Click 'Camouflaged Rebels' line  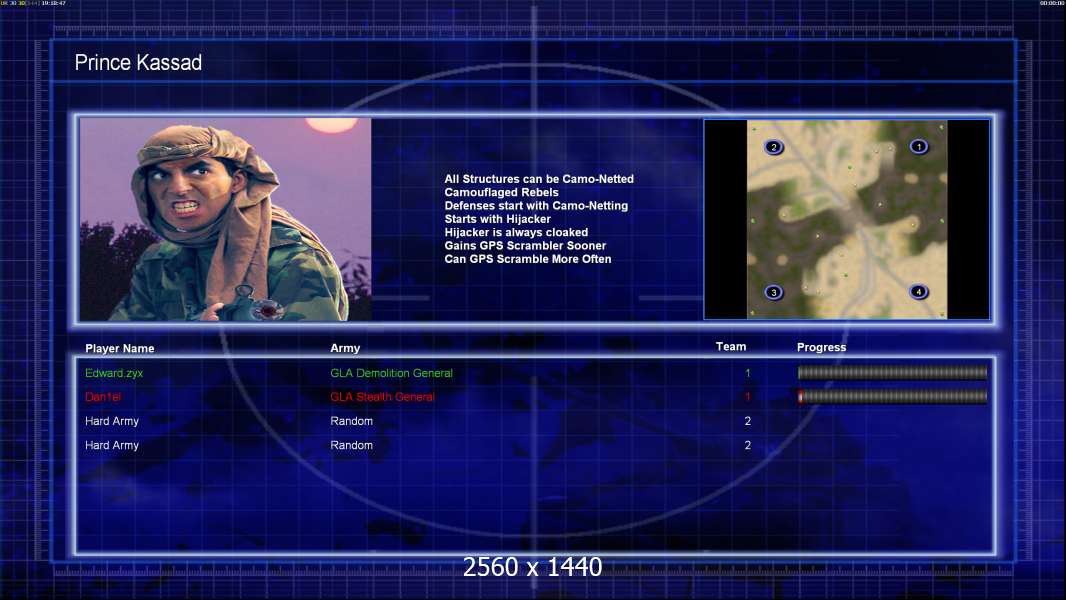[x=502, y=192]
